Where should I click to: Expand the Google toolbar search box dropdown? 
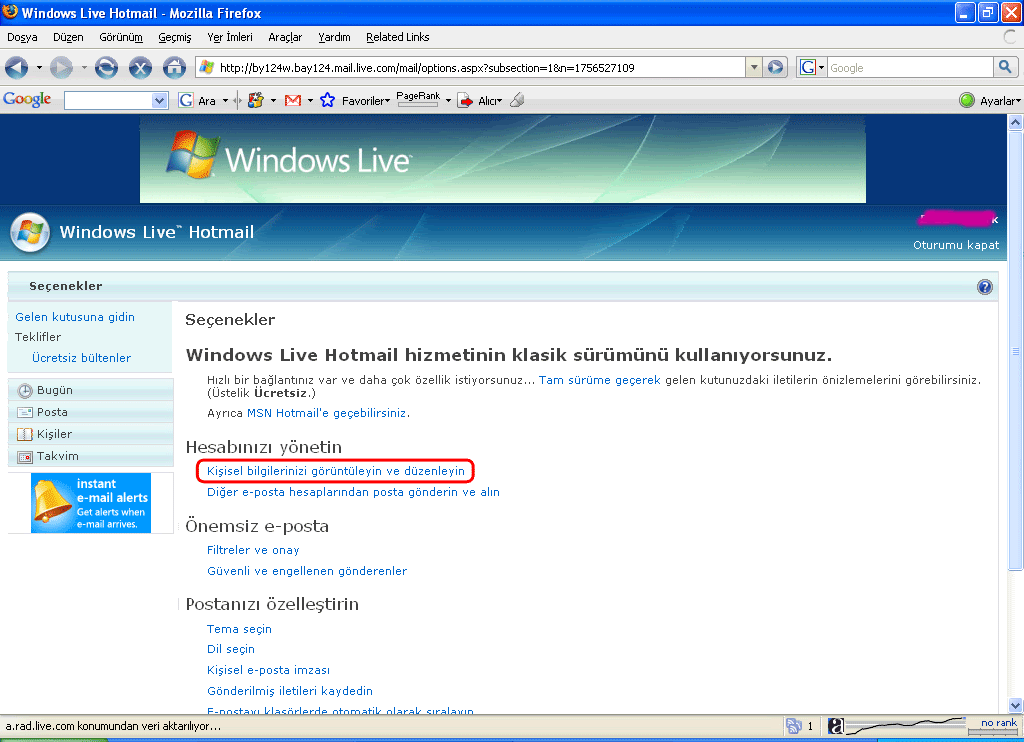[x=159, y=101]
